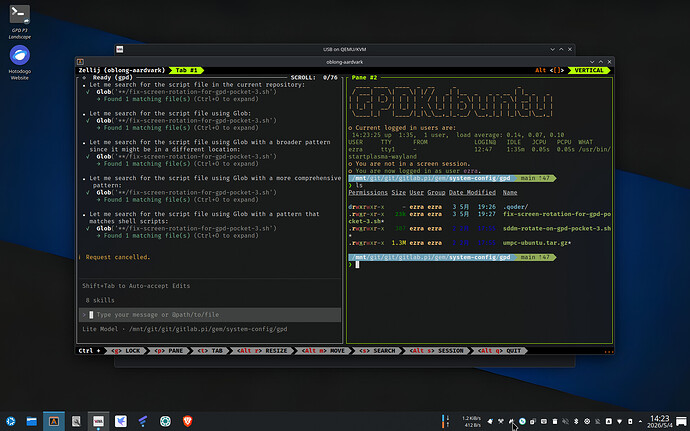
Task: Click the umpc-ubuntu.tar.gz file name
Action: pos(537,243)
